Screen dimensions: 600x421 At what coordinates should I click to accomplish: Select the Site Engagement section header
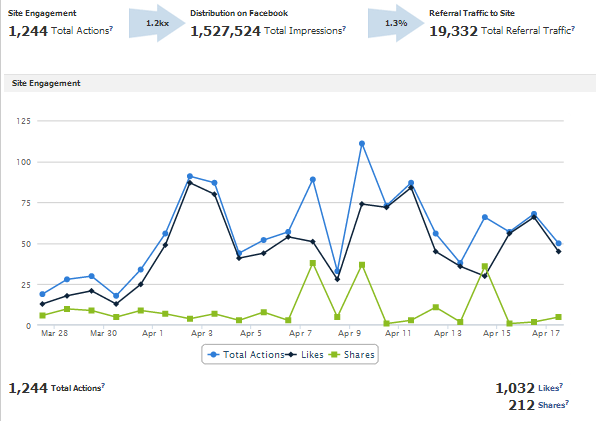(x=300, y=83)
